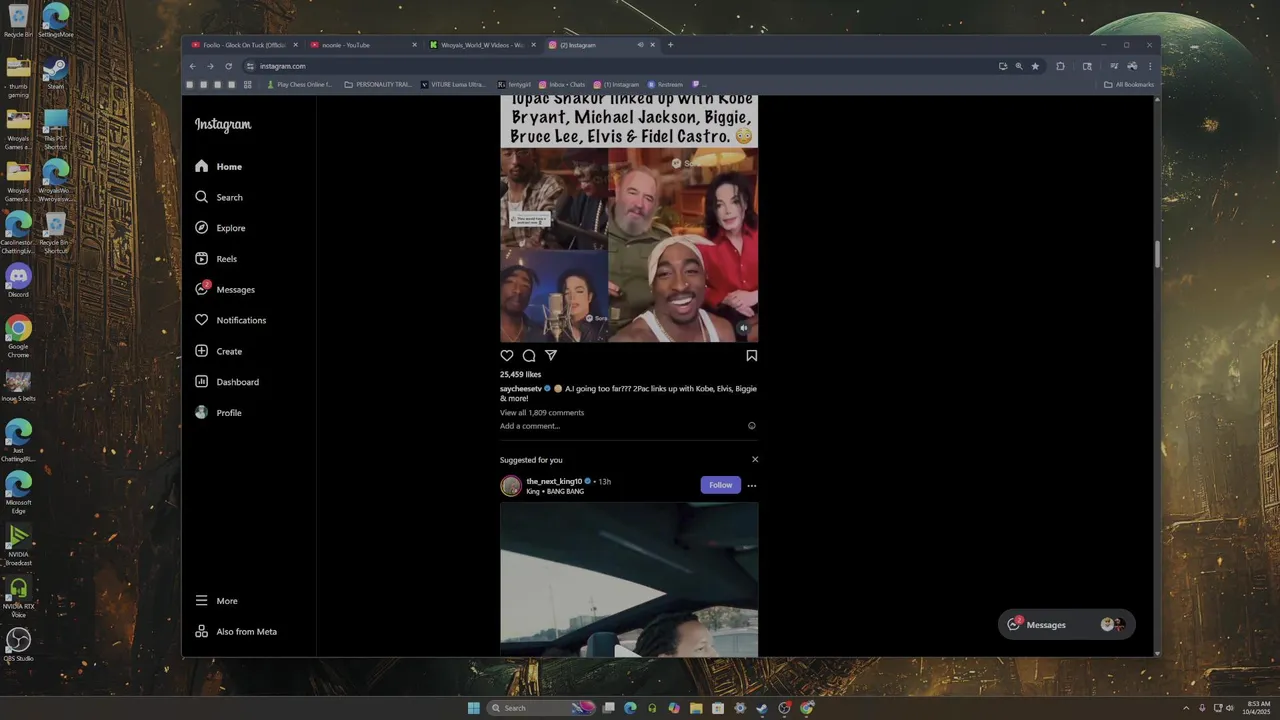Open the VITURE Luma Ultra bookmark
Screen dimensions: 1280x720
coord(453,84)
